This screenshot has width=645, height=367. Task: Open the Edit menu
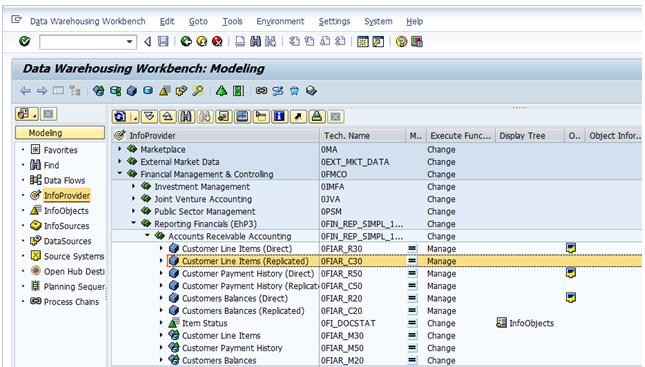(167, 21)
